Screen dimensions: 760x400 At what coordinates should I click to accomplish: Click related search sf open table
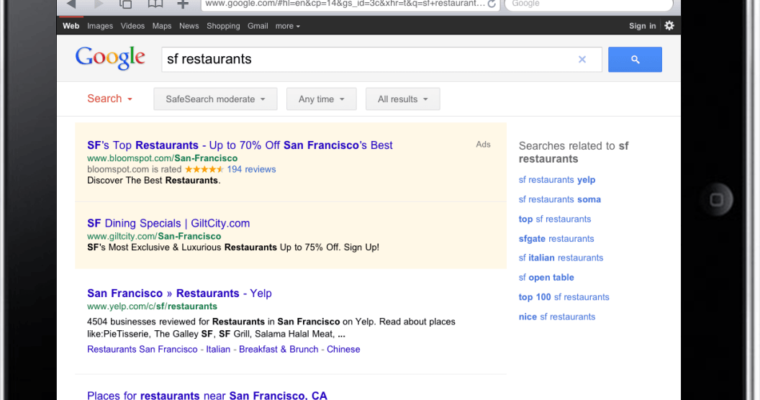coord(546,277)
